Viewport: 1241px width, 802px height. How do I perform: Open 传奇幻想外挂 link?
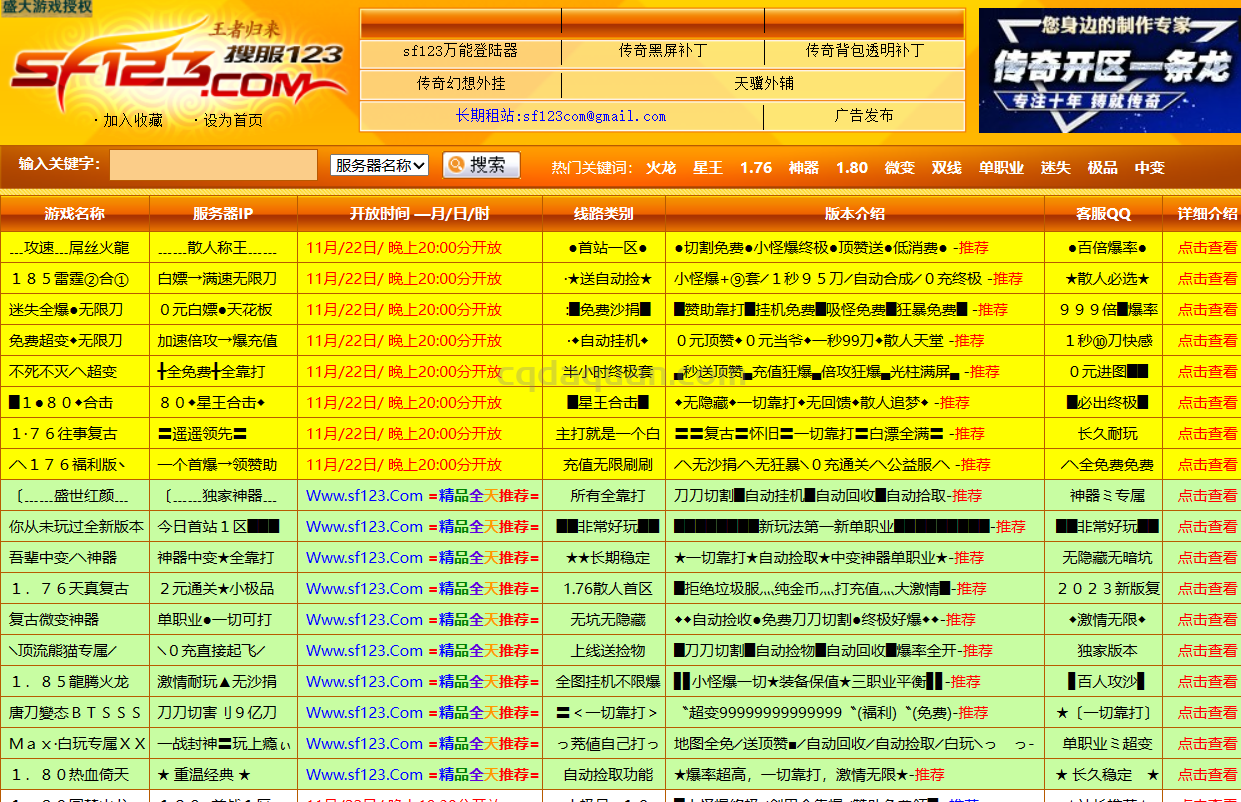[x=460, y=84]
